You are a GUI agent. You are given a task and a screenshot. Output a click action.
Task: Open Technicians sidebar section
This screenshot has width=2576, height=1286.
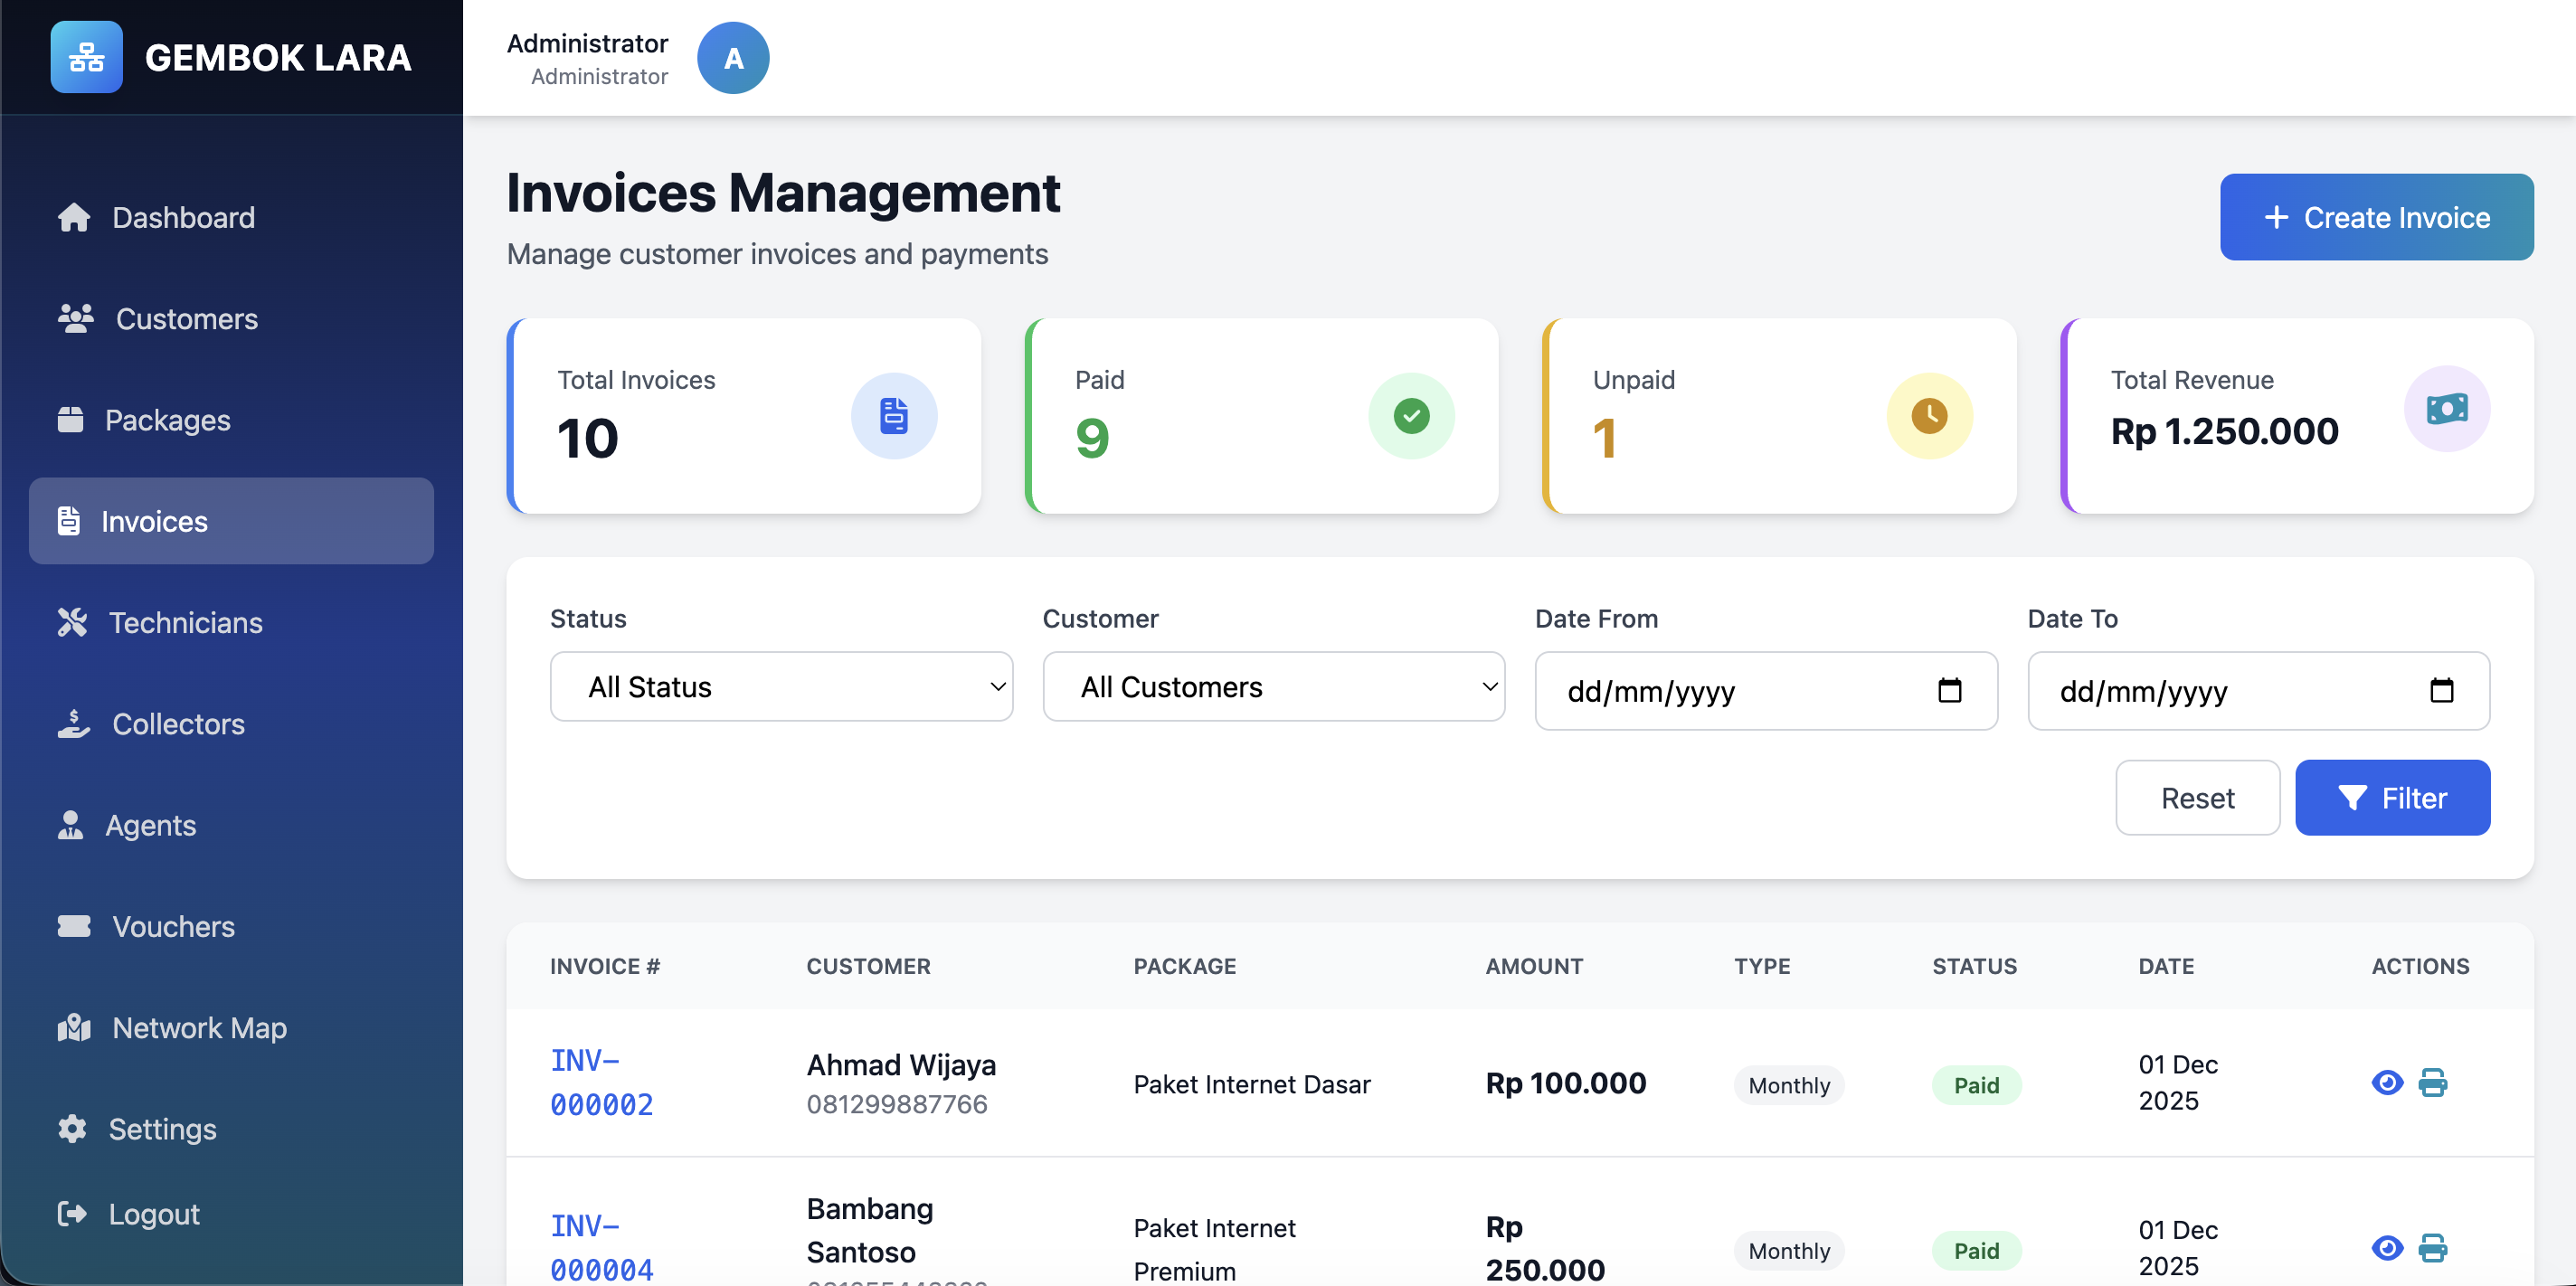pyautogui.click(x=185, y=622)
